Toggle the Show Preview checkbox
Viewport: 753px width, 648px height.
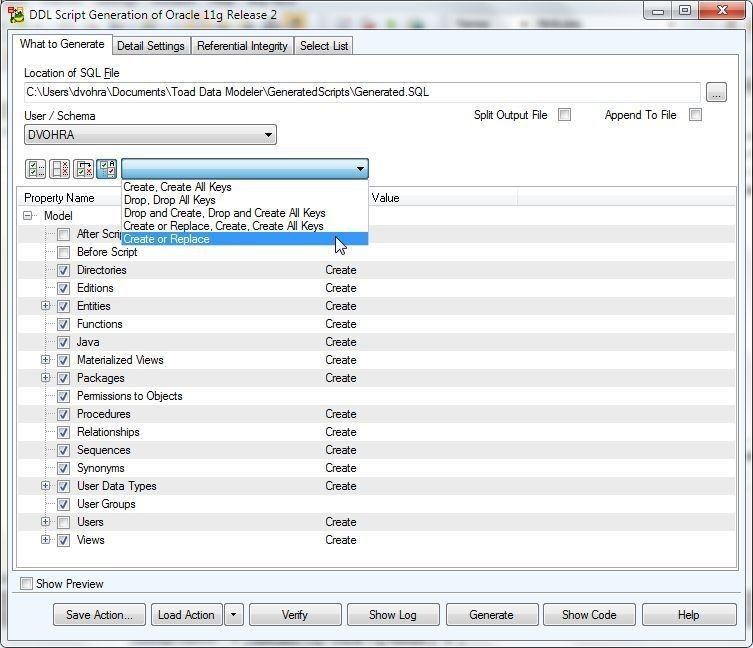(x=26, y=584)
